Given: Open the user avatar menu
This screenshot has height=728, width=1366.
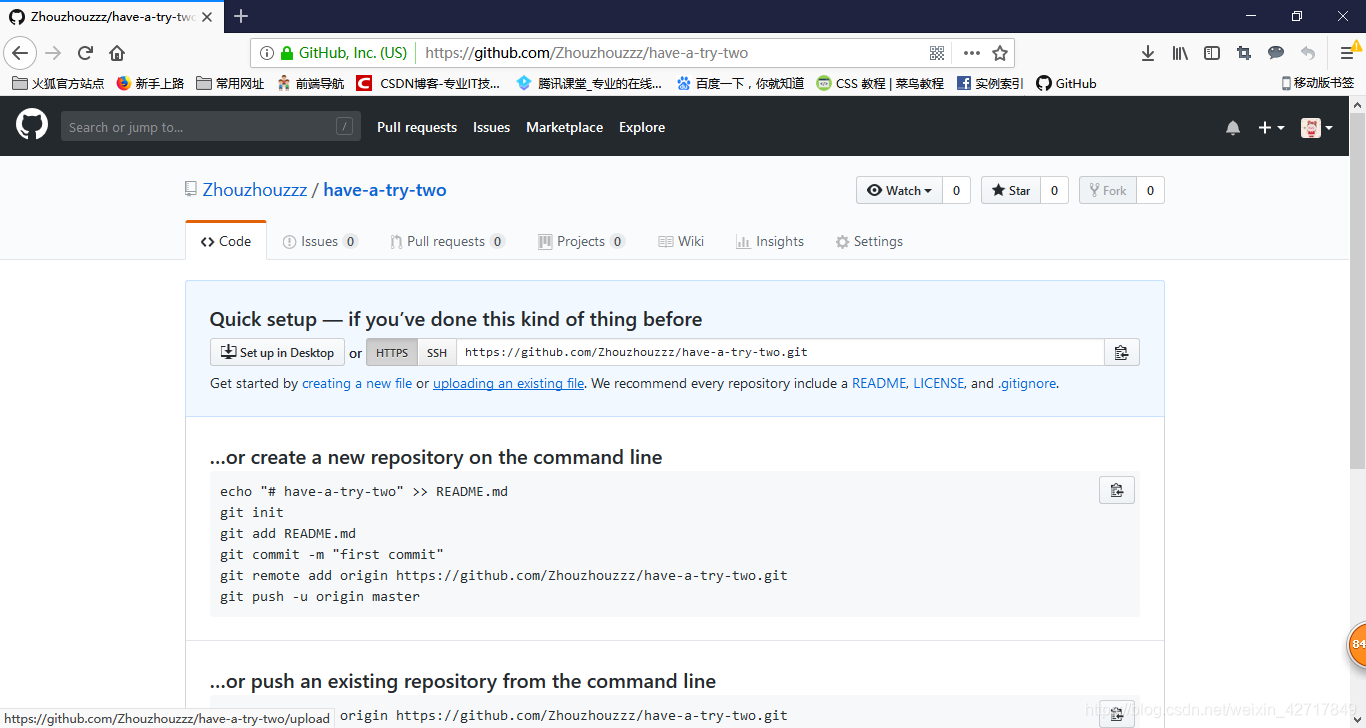Looking at the screenshot, I should (x=1317, y=127).
